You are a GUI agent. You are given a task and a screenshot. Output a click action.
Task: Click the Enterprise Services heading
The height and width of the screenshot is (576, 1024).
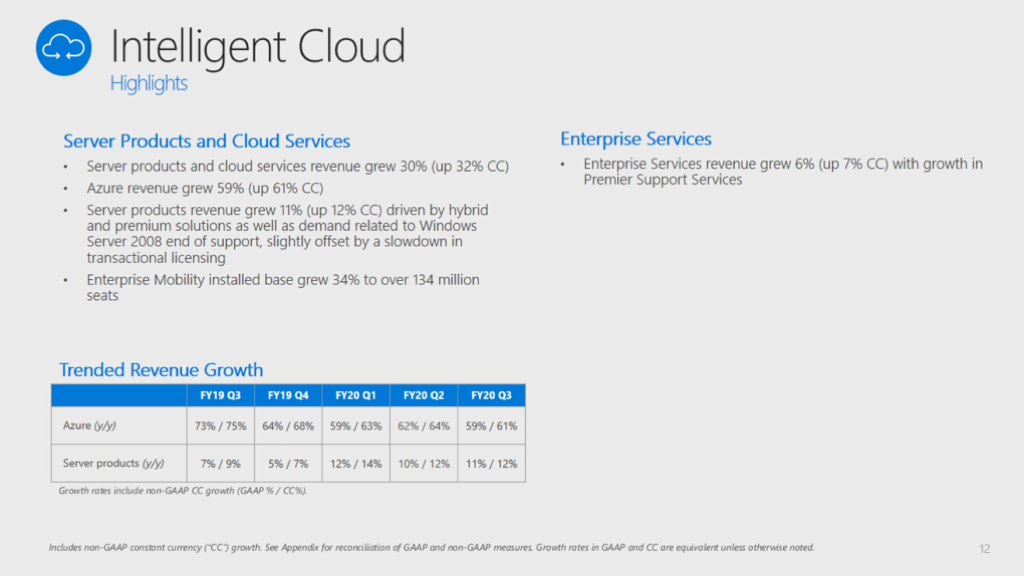pyautogui.click(x=636, y=139)
